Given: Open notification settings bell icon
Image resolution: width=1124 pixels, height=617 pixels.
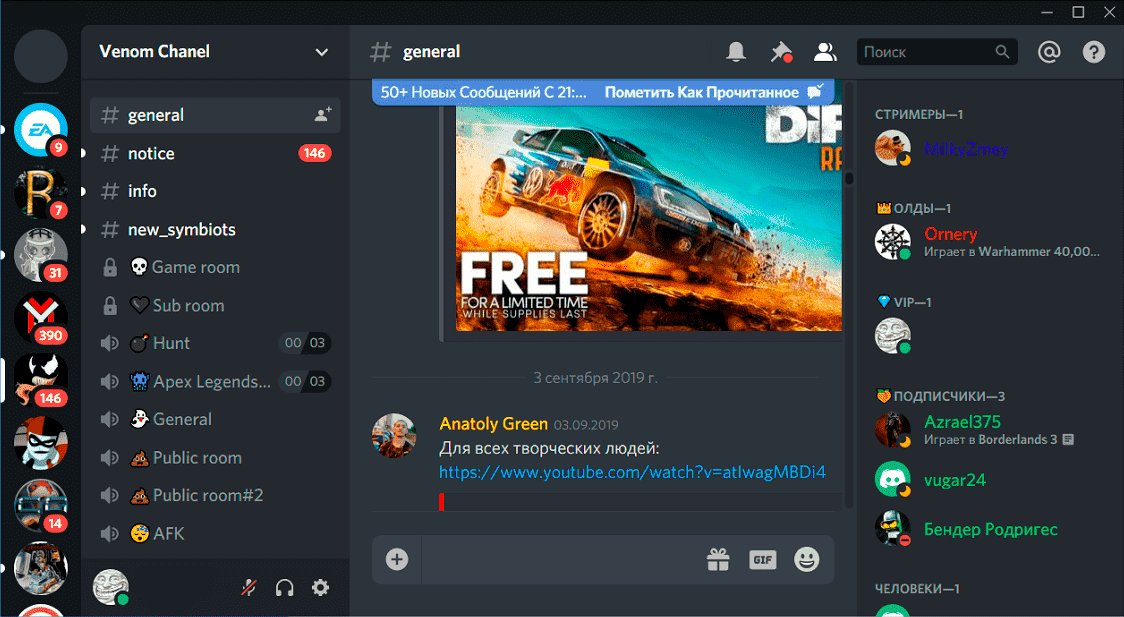Looking at the screenshot, I should (736, 52).
